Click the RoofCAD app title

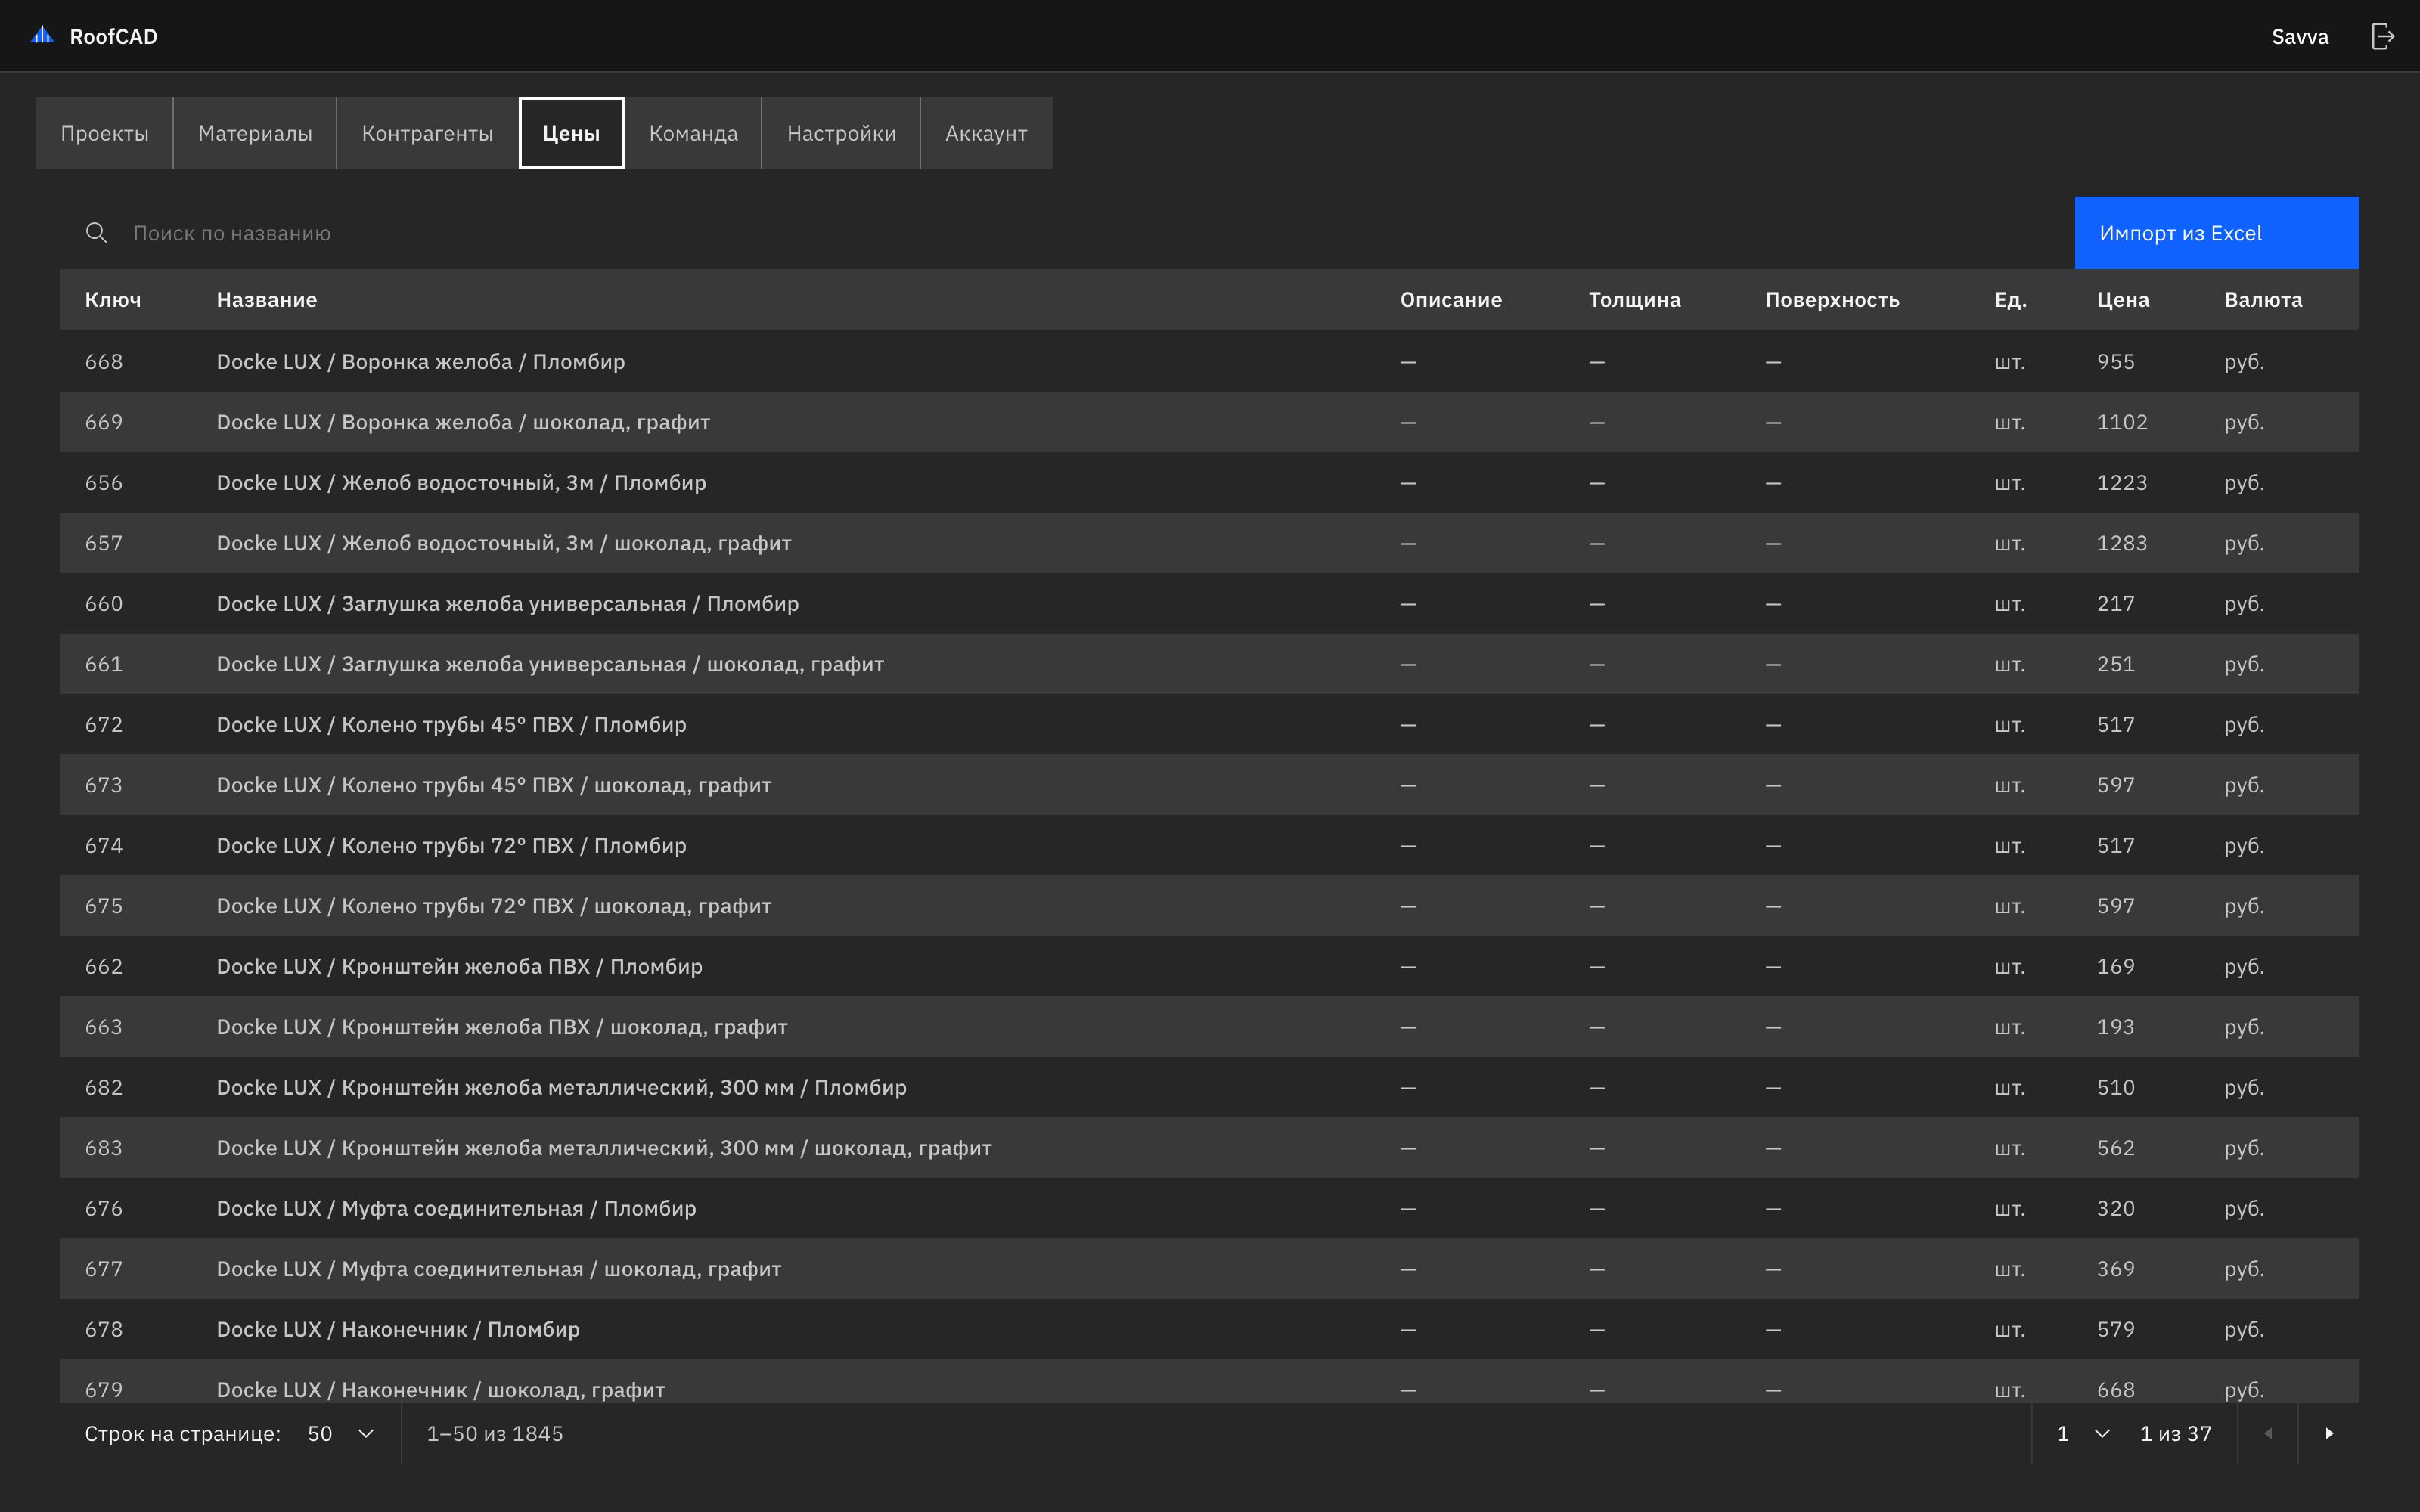(113, 37)
